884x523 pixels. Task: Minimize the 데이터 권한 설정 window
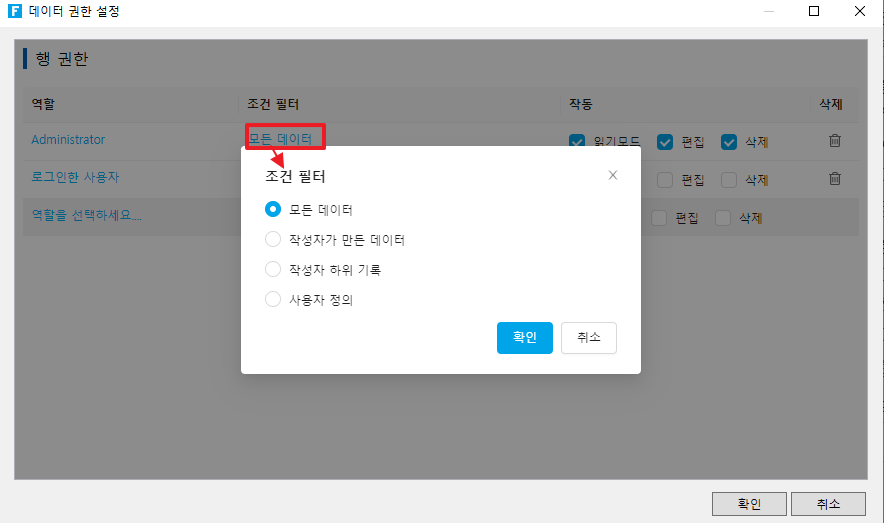pos(767,11)
